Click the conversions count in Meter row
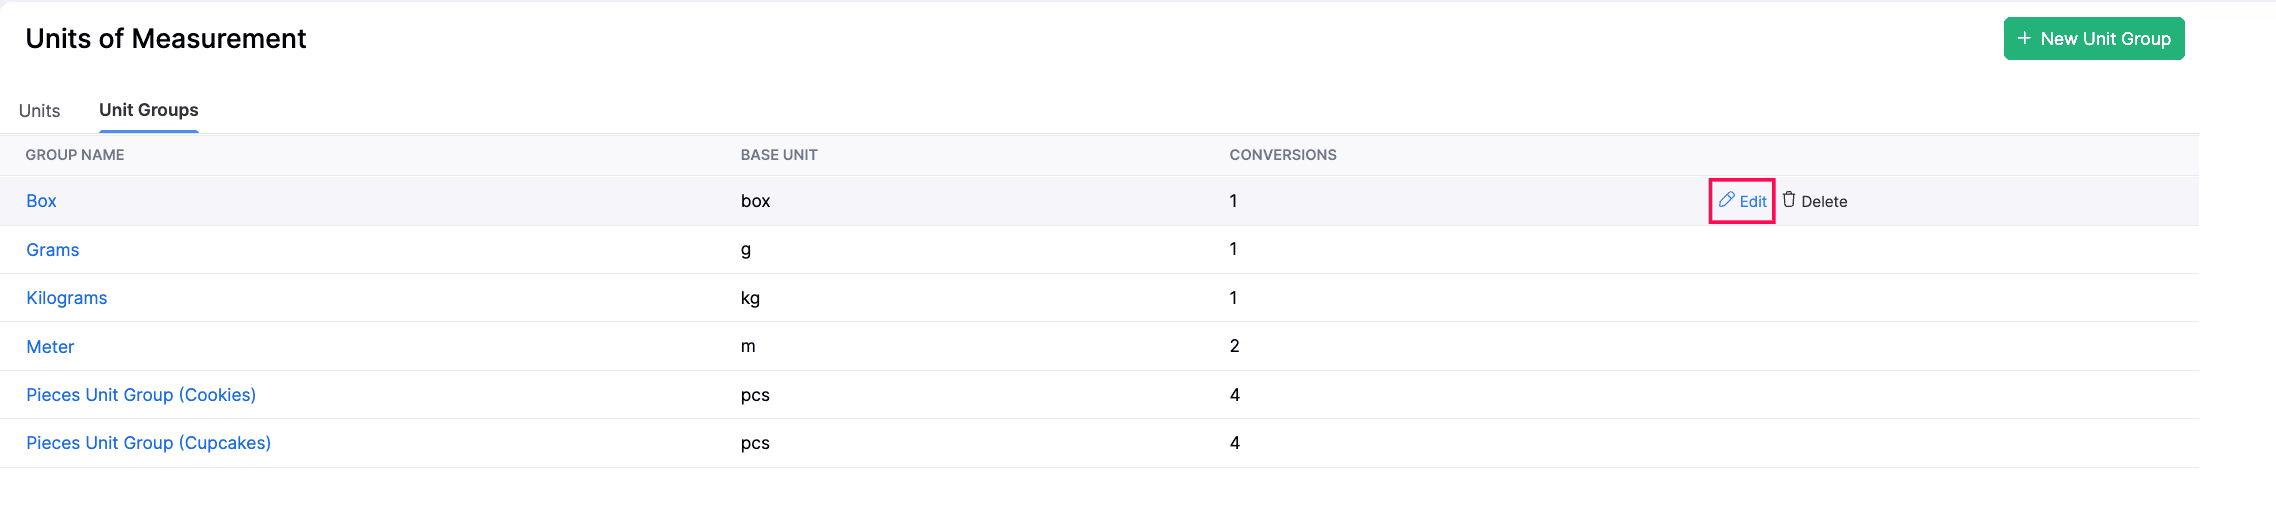This screenshot has width=2276, height=506. 1234,346
